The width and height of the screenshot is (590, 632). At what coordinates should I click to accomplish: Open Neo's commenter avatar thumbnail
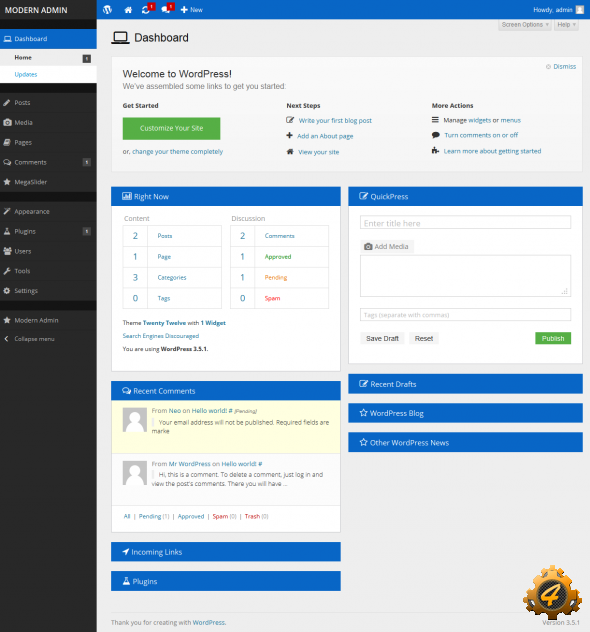click(135, 420)
